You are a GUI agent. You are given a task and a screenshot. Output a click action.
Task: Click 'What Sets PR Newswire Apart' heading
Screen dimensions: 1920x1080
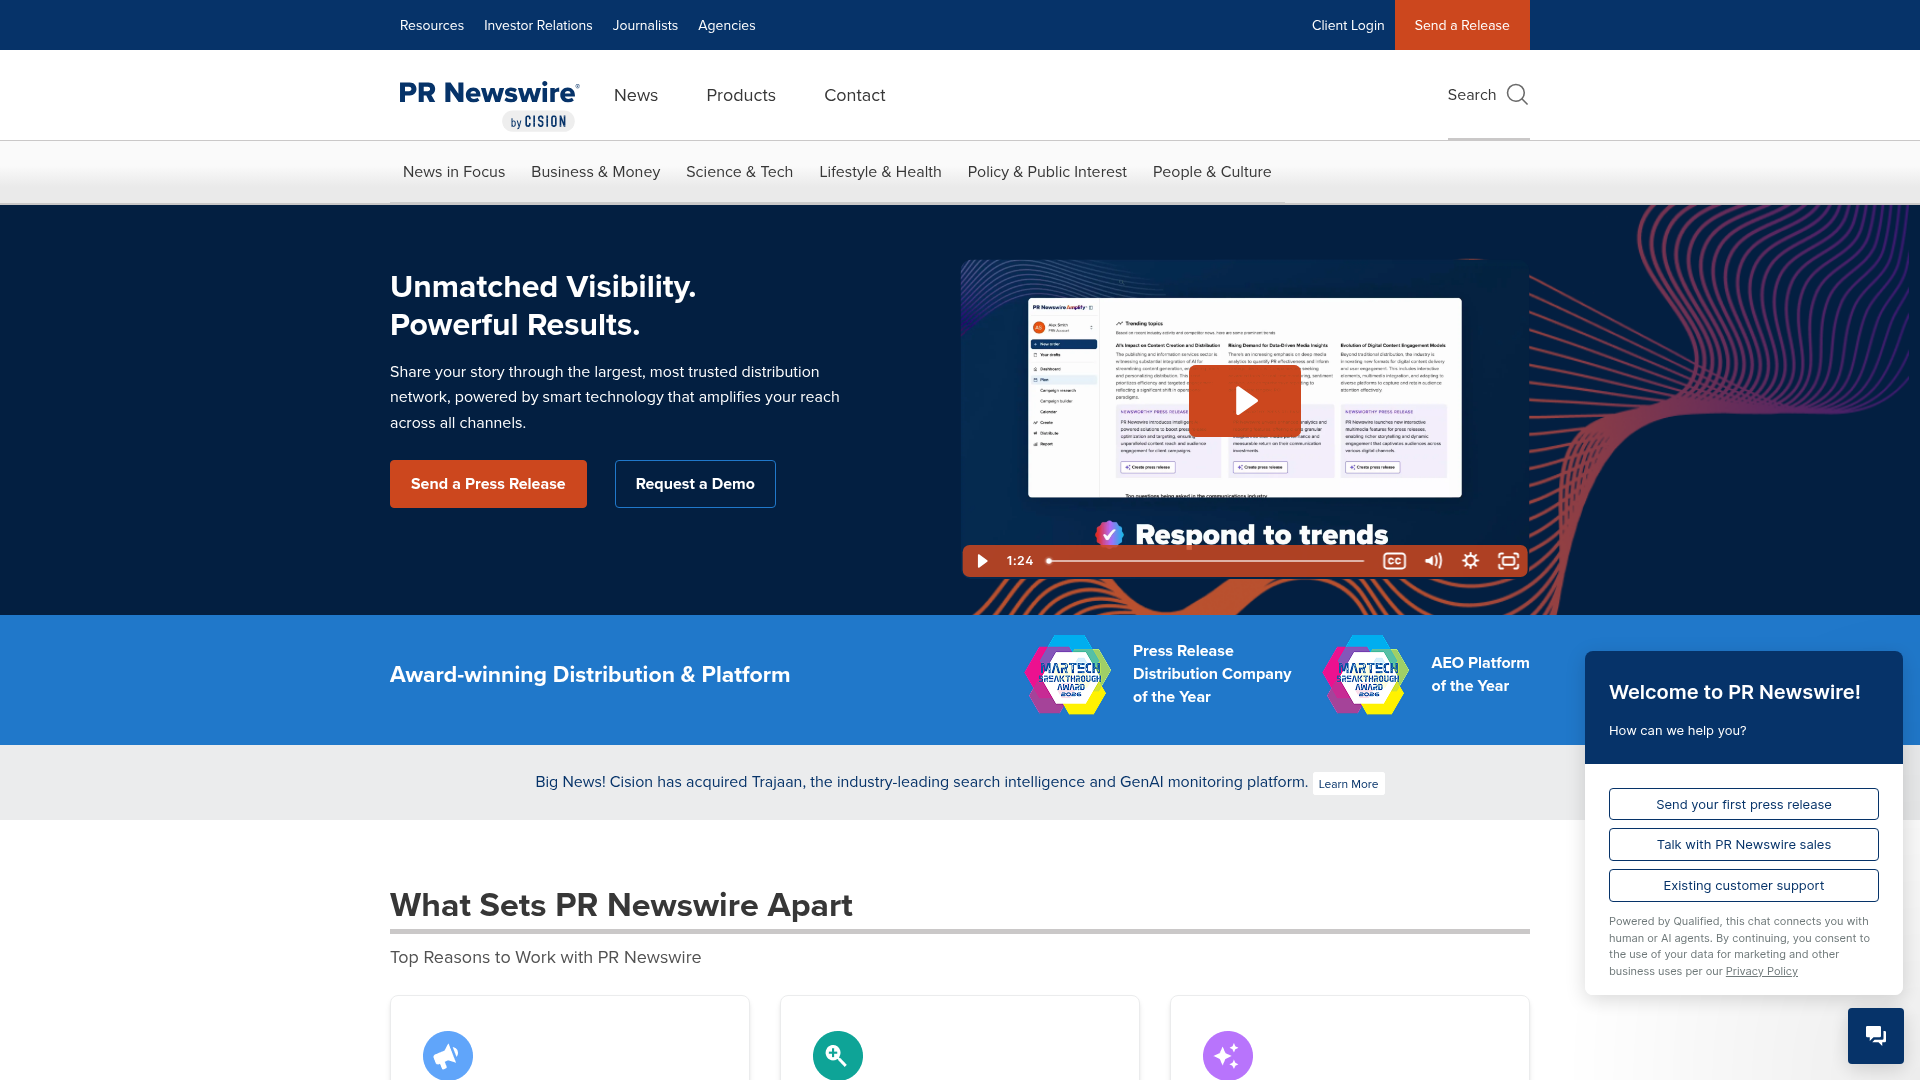click(x=621, y=905)
